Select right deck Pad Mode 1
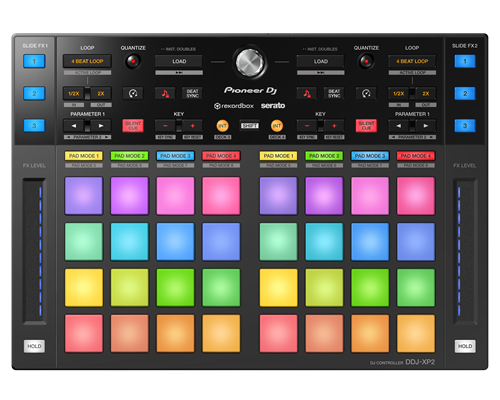500x400 pixels. click(278, 156)
